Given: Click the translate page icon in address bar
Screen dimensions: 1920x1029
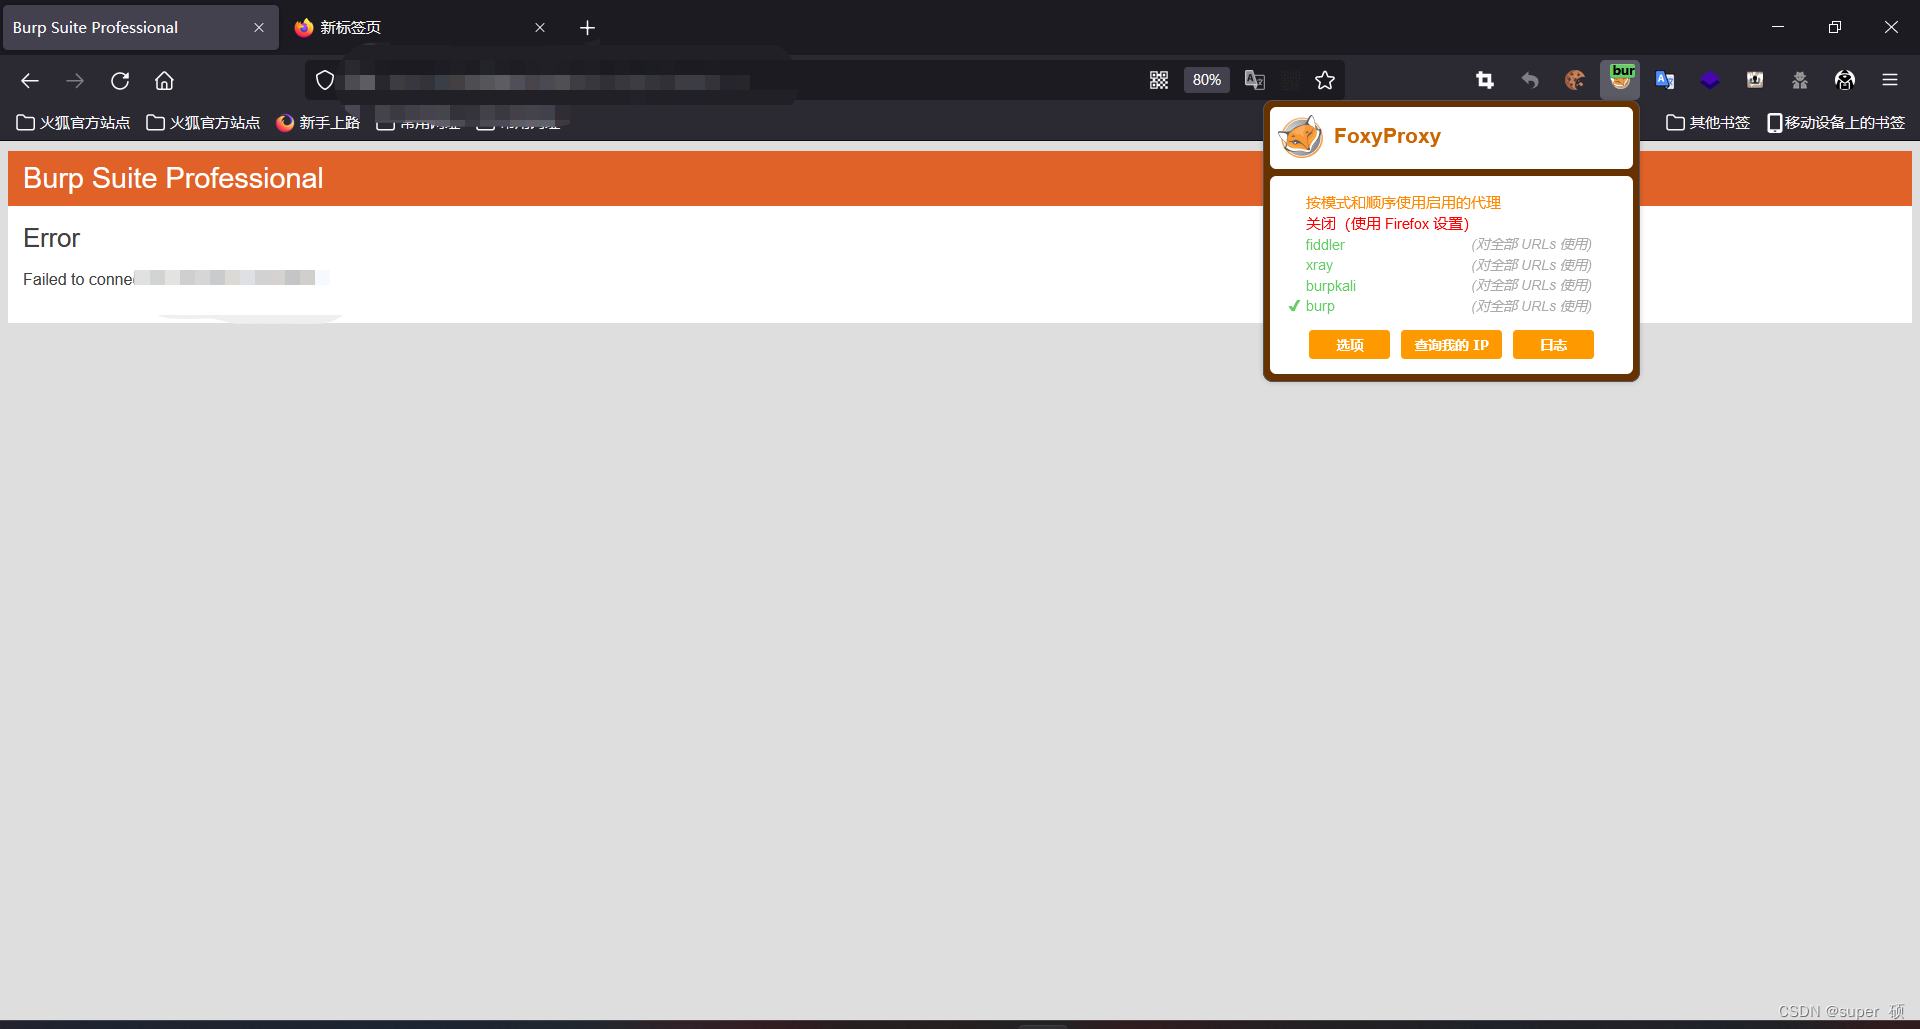Looking at the screenshot, I should [x=1255, y=81].
